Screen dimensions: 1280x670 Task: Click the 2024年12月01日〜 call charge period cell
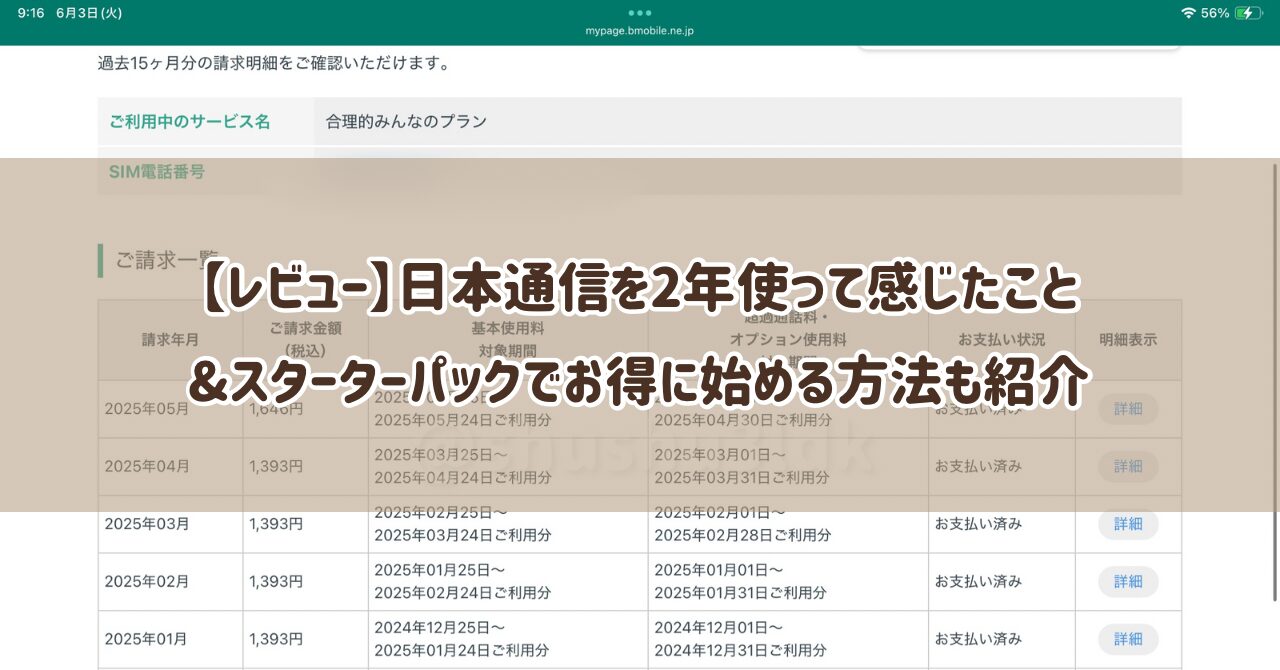[788, 639]
